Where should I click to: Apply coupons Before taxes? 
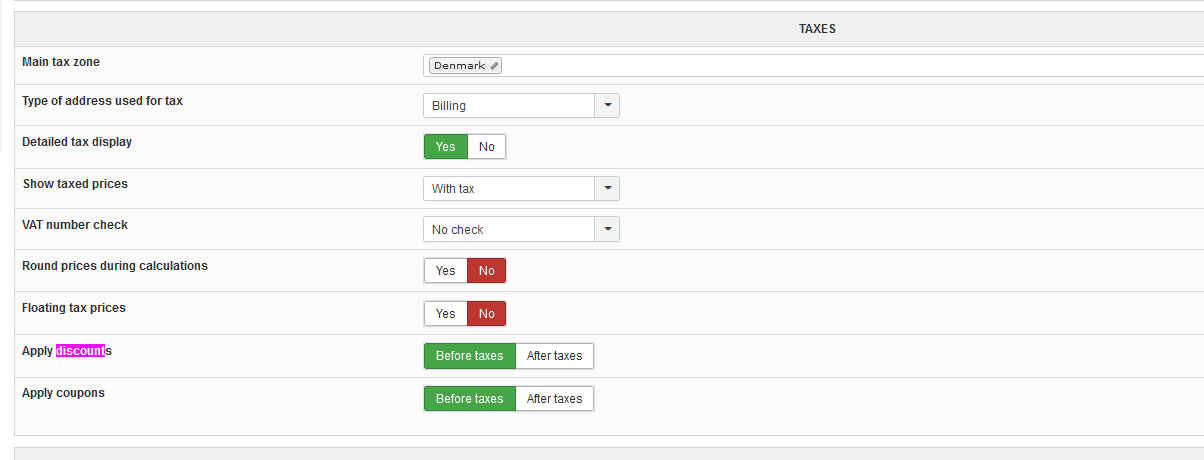pos(470,399)
